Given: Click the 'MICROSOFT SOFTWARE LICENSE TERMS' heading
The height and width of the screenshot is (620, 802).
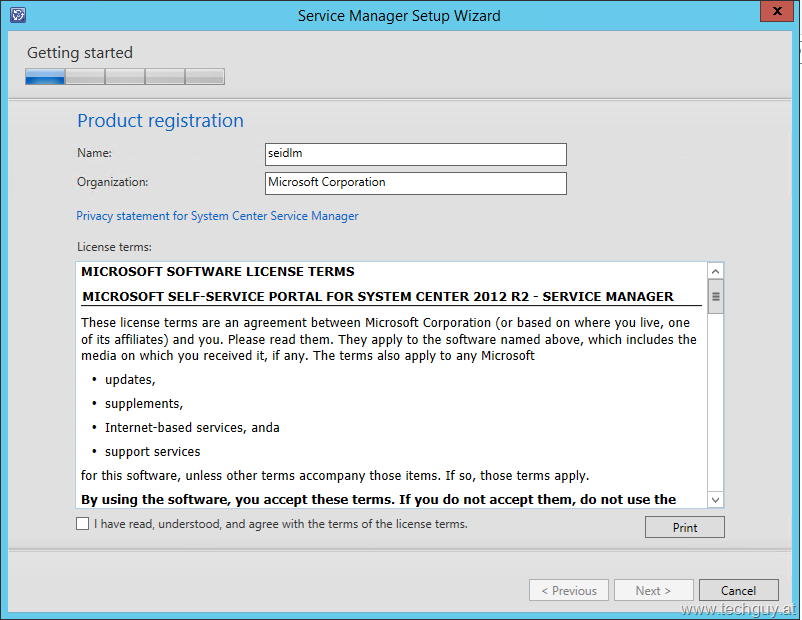Looking at the screenshot, I should (218, 272).
